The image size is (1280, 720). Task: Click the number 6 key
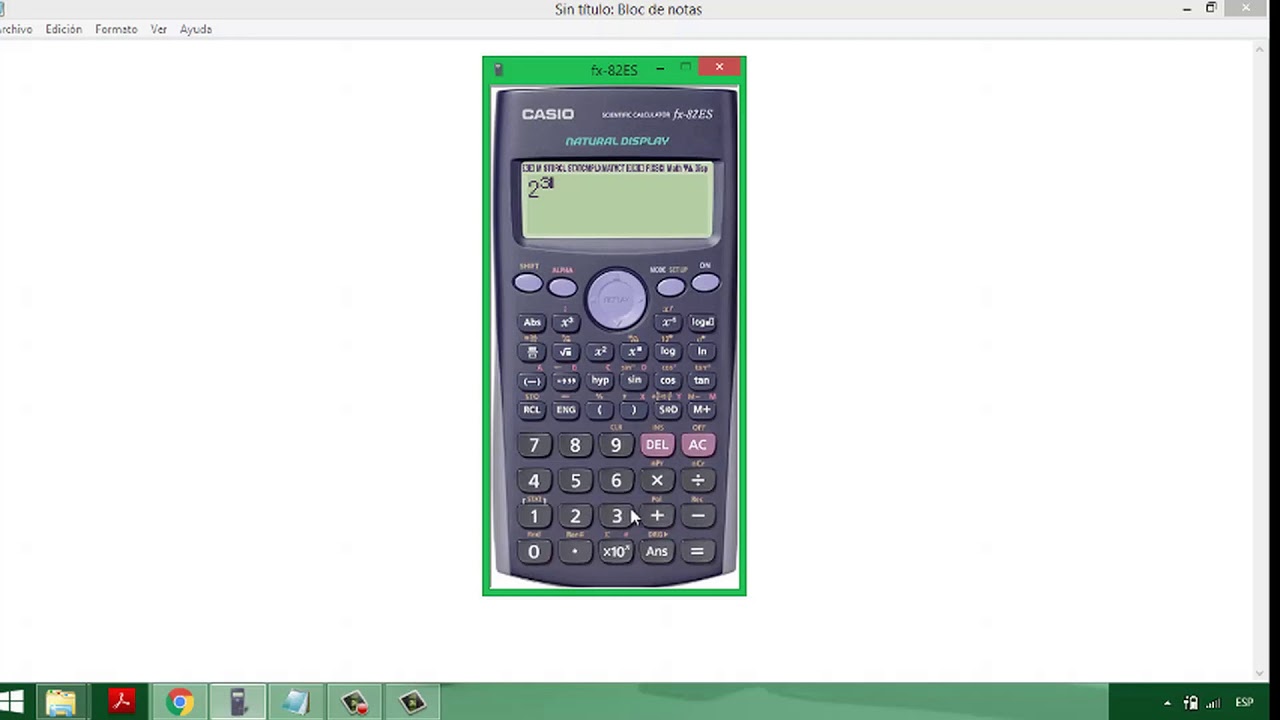coord(616,481)
